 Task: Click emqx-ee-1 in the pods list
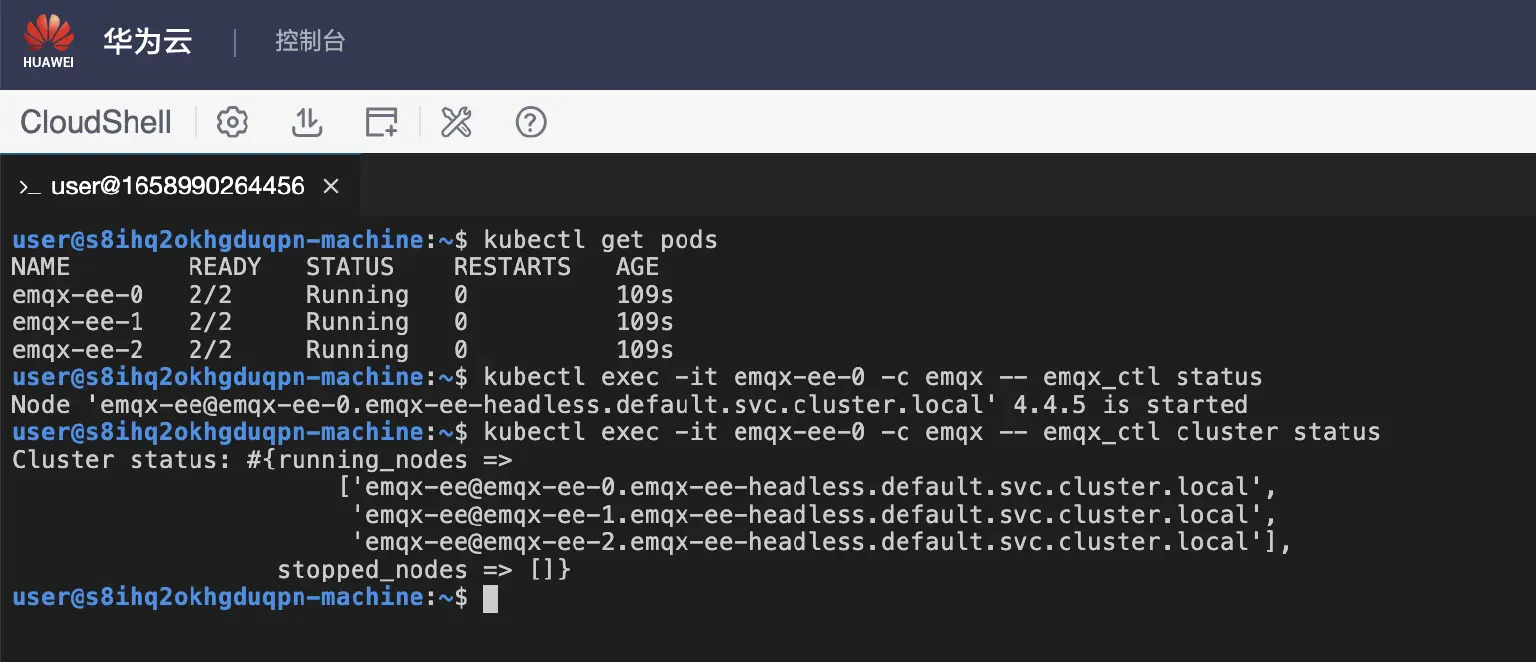click(x=77, y=322)
